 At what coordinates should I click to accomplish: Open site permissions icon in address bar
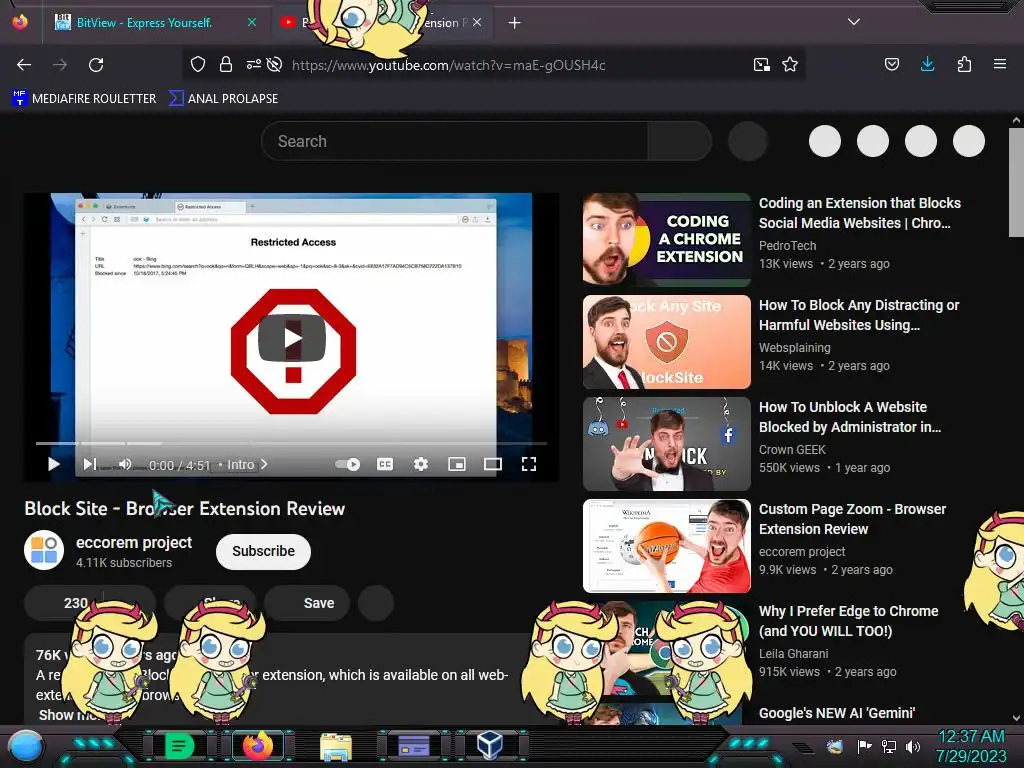pos(253,64)
